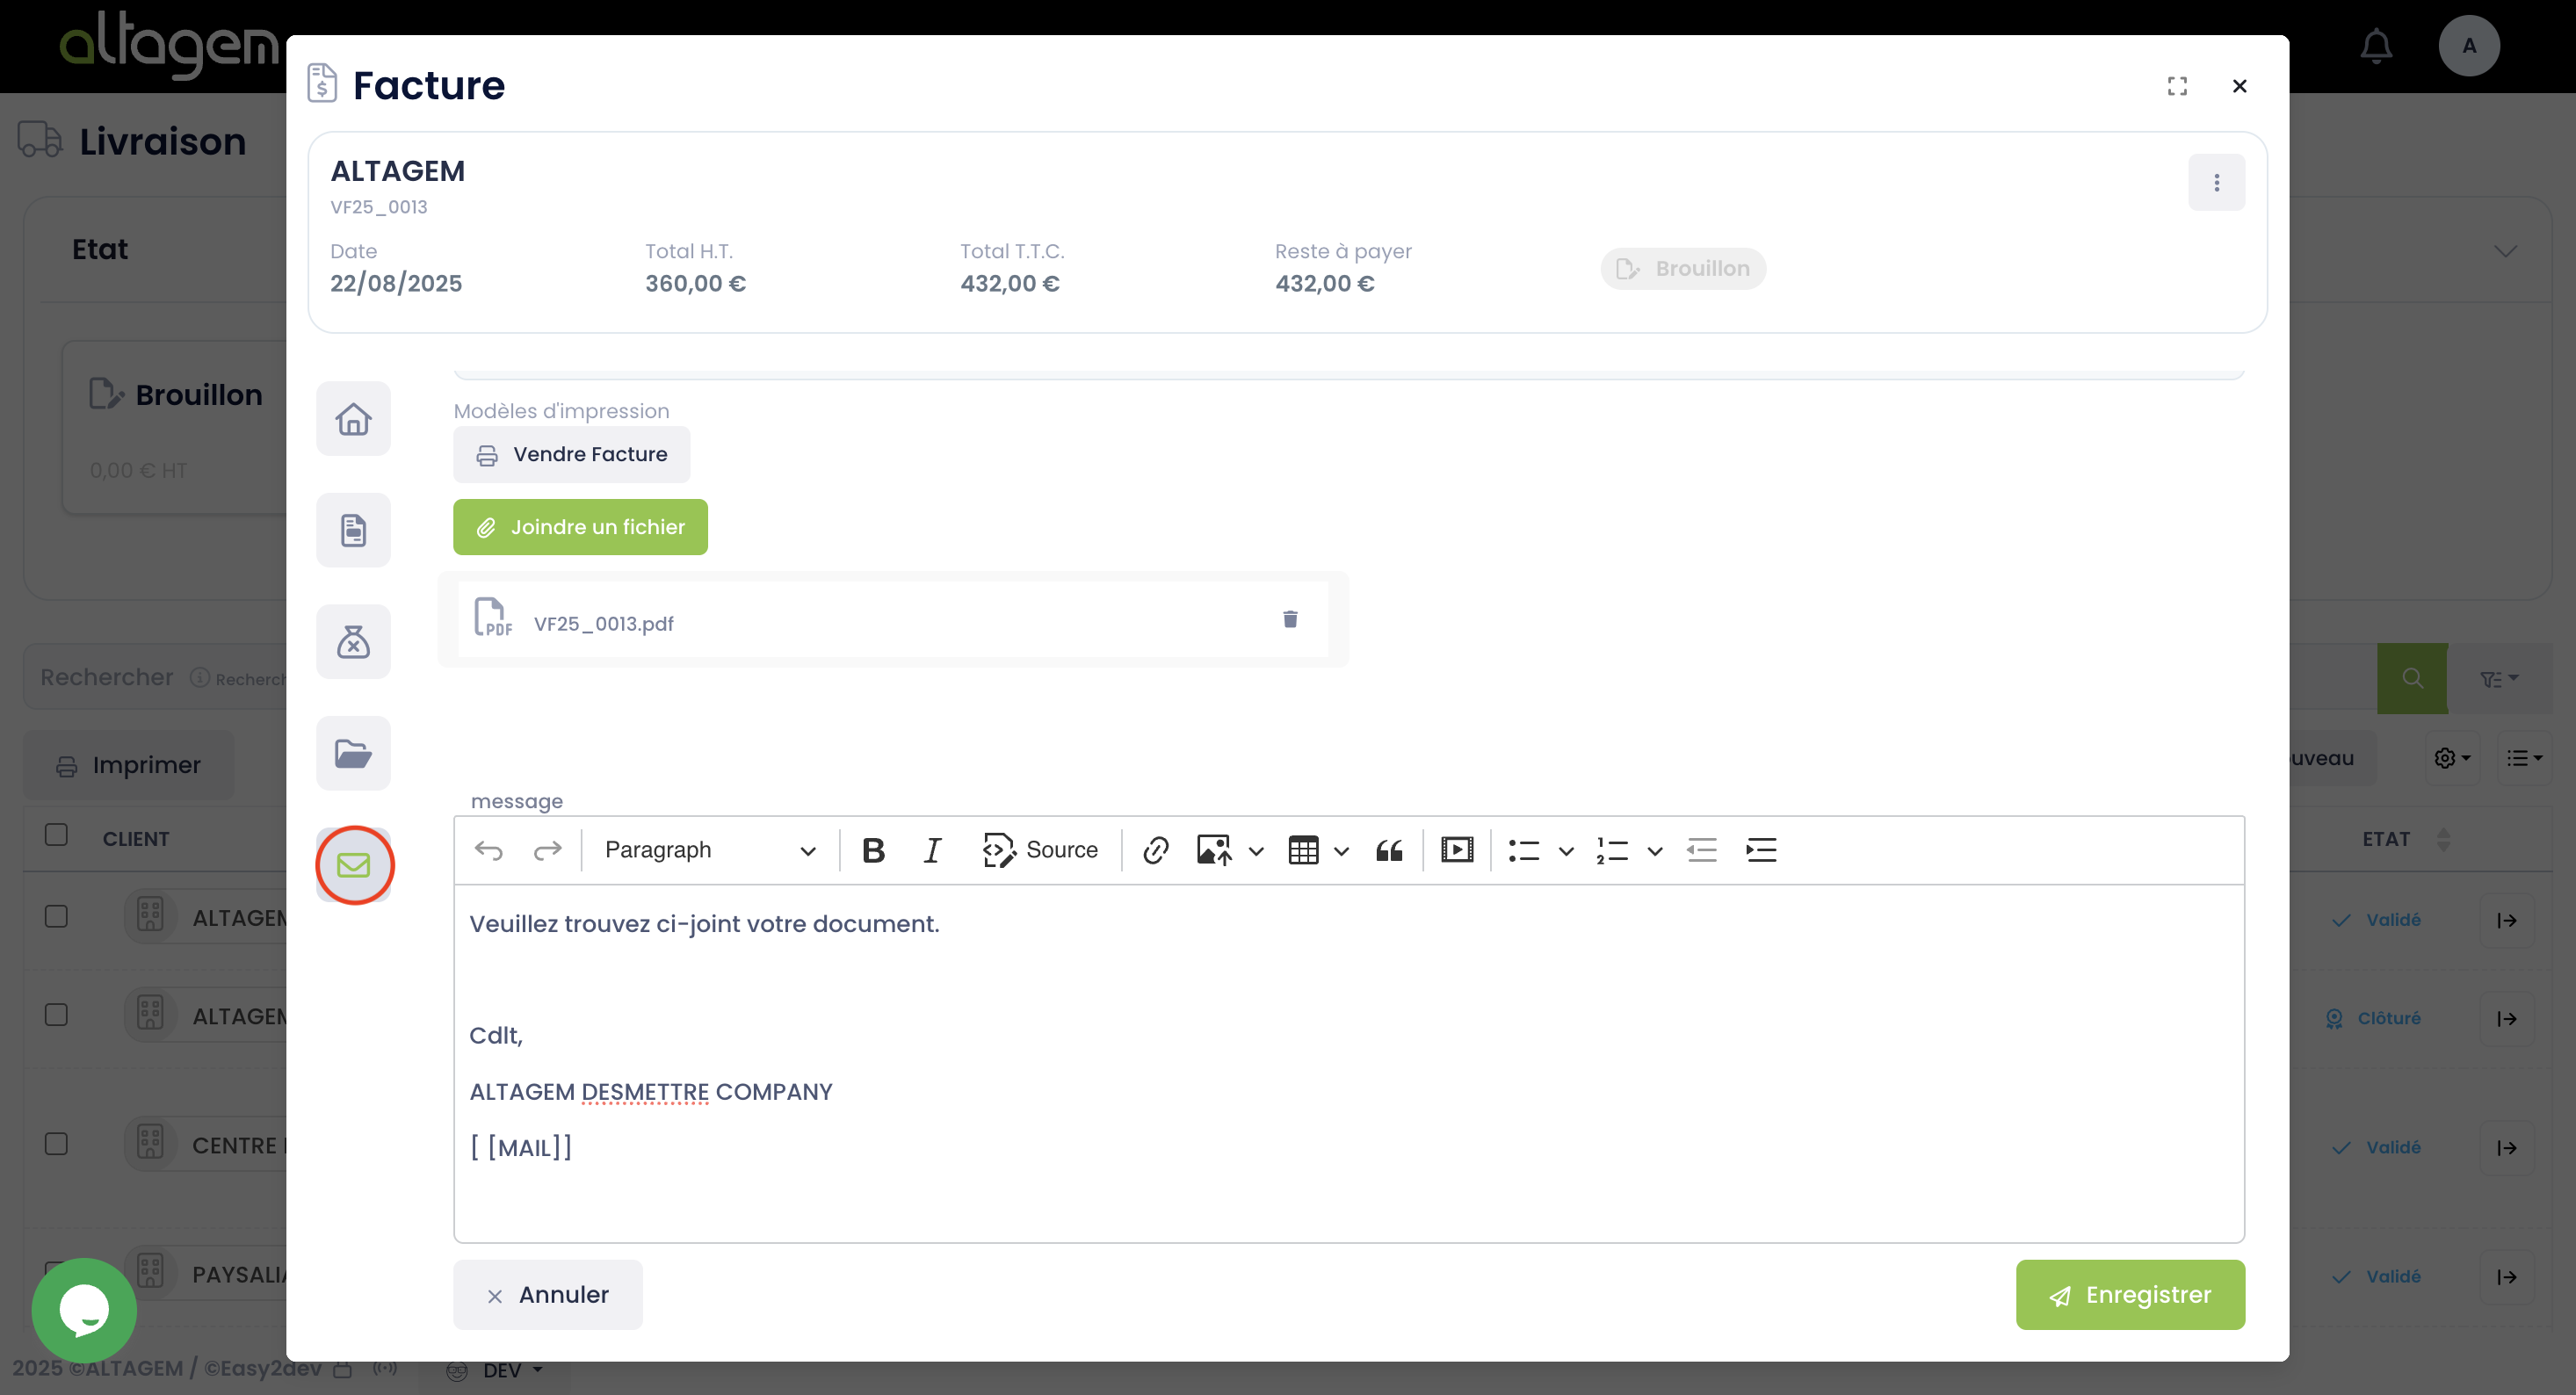Open the gear settings dropdown
The height and width of the screenshot is (1395, 2576).
point(2452,758)
